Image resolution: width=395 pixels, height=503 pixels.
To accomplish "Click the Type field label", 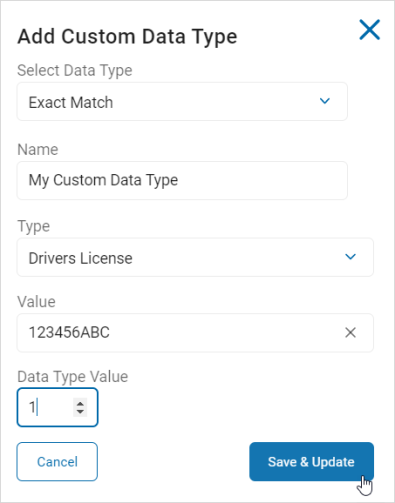I will (33, 227).
